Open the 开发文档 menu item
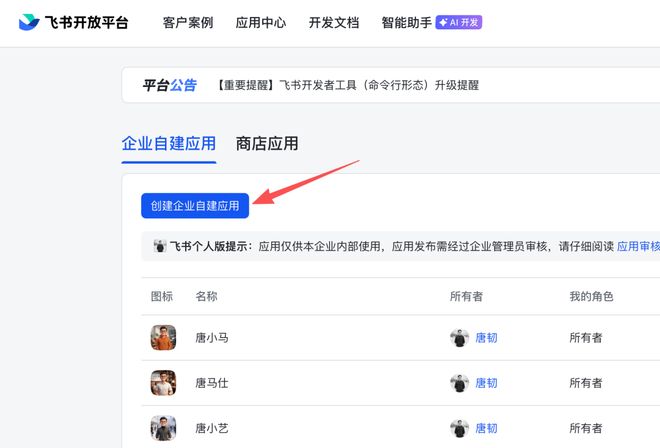Image resolution: width=660 pixels, height=448 pixels. click(x=334, y=22)
